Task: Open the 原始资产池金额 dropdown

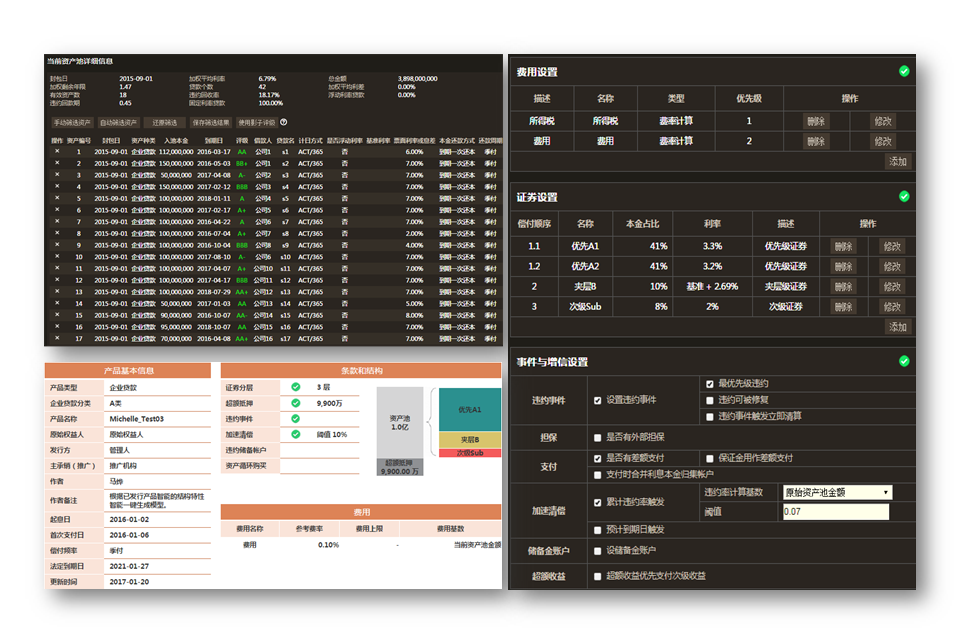Action: [837, 492]
